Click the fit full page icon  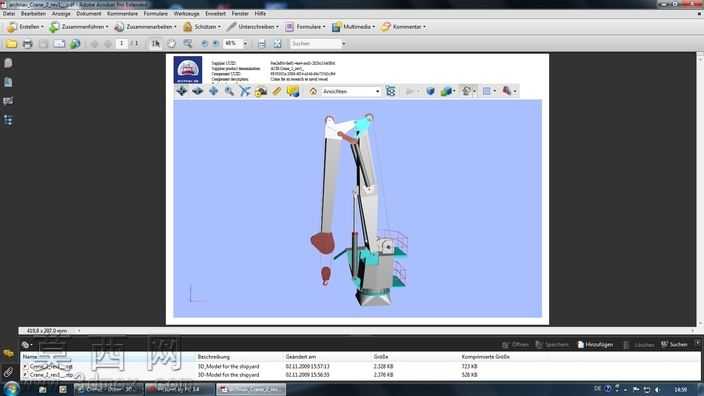click(x=277, y=44)
